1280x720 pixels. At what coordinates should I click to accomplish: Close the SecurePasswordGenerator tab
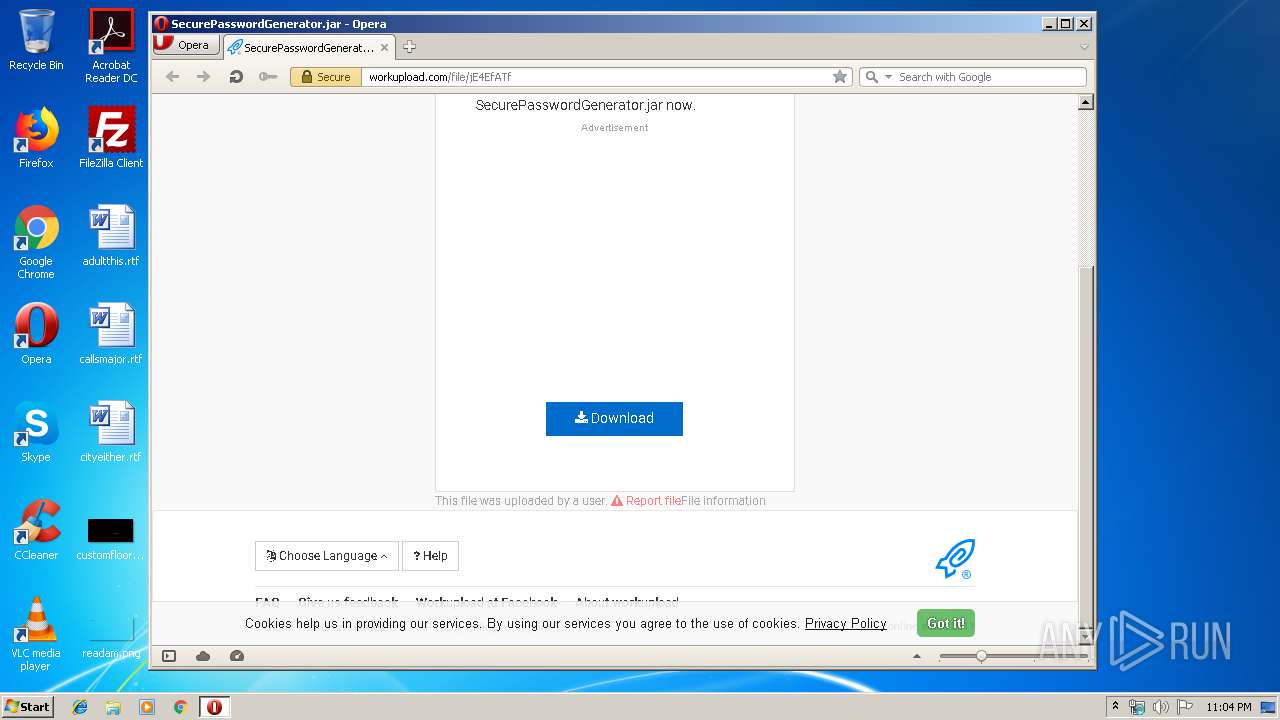click(x=385, y=47)
